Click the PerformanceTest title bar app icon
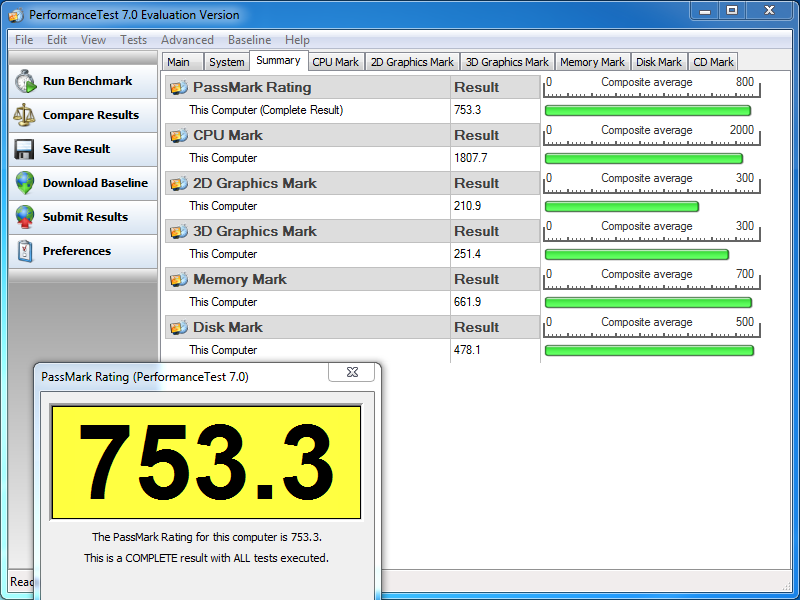800x600 pixels. click(16, 15)
